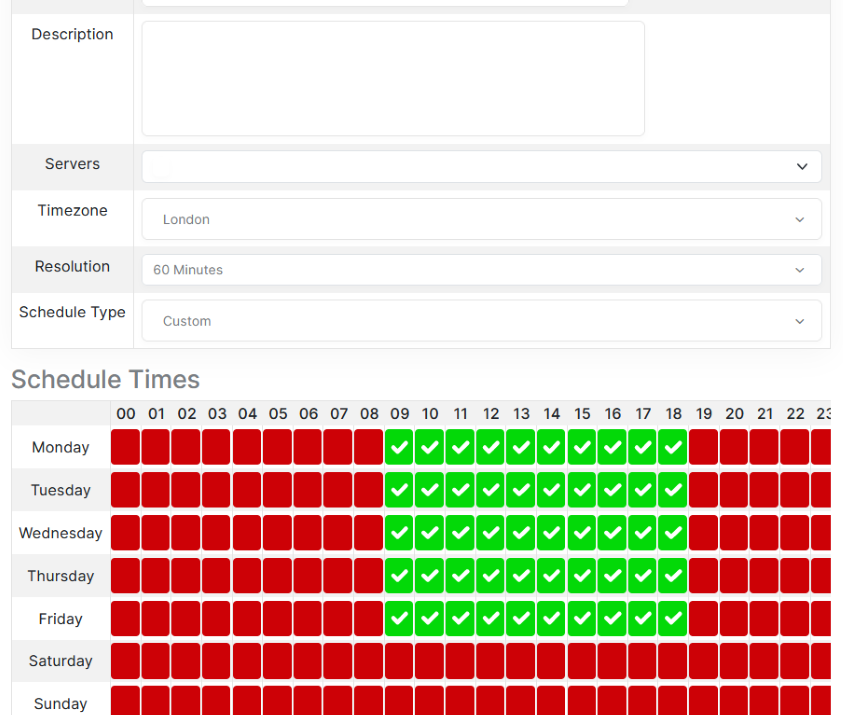
Task: Toggle off the Wednesday 15:00 slot
Action: pos(582,533)
